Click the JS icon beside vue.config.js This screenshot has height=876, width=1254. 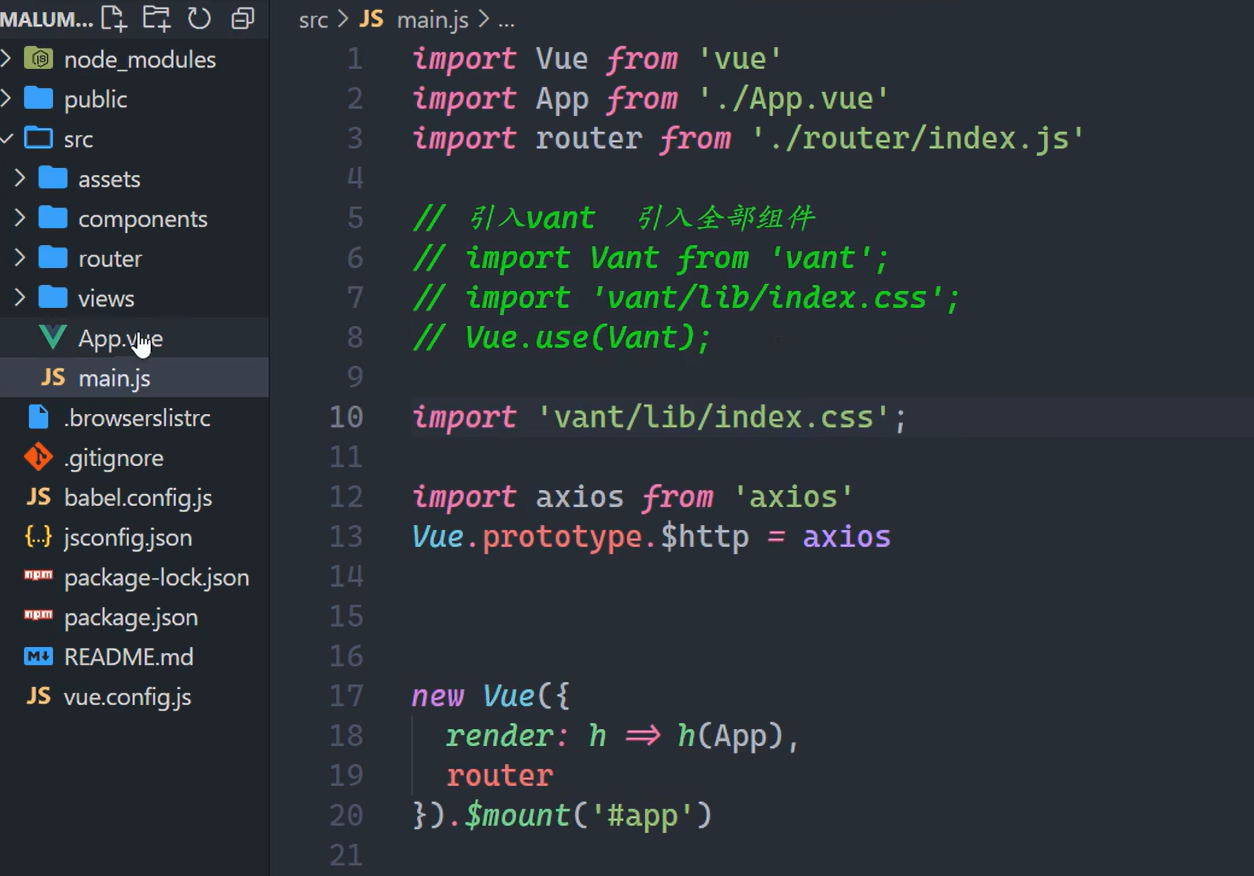pos(38,696)
